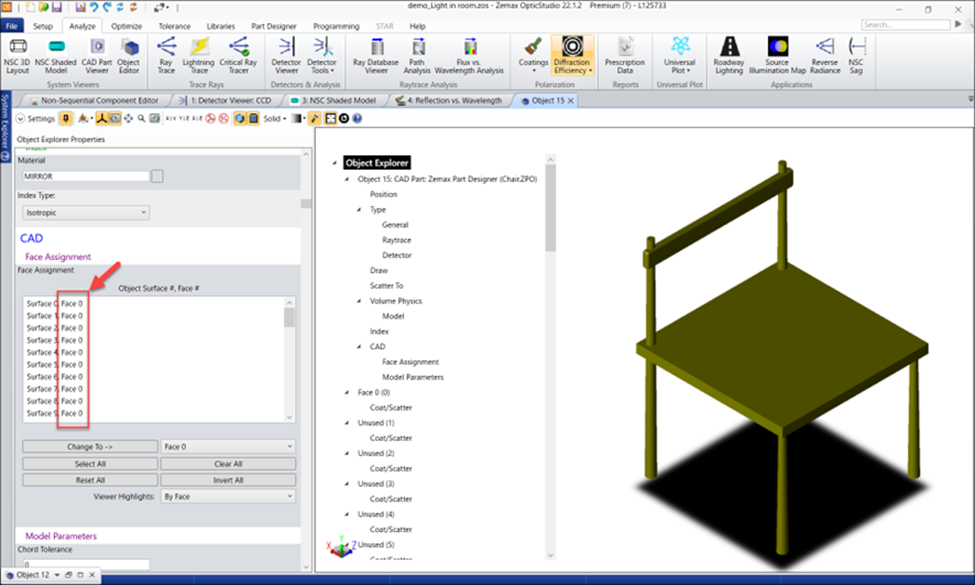The height and width of the screenshot is (585, 975).
Task: Click the Select All button
Action: click(90, 464)
